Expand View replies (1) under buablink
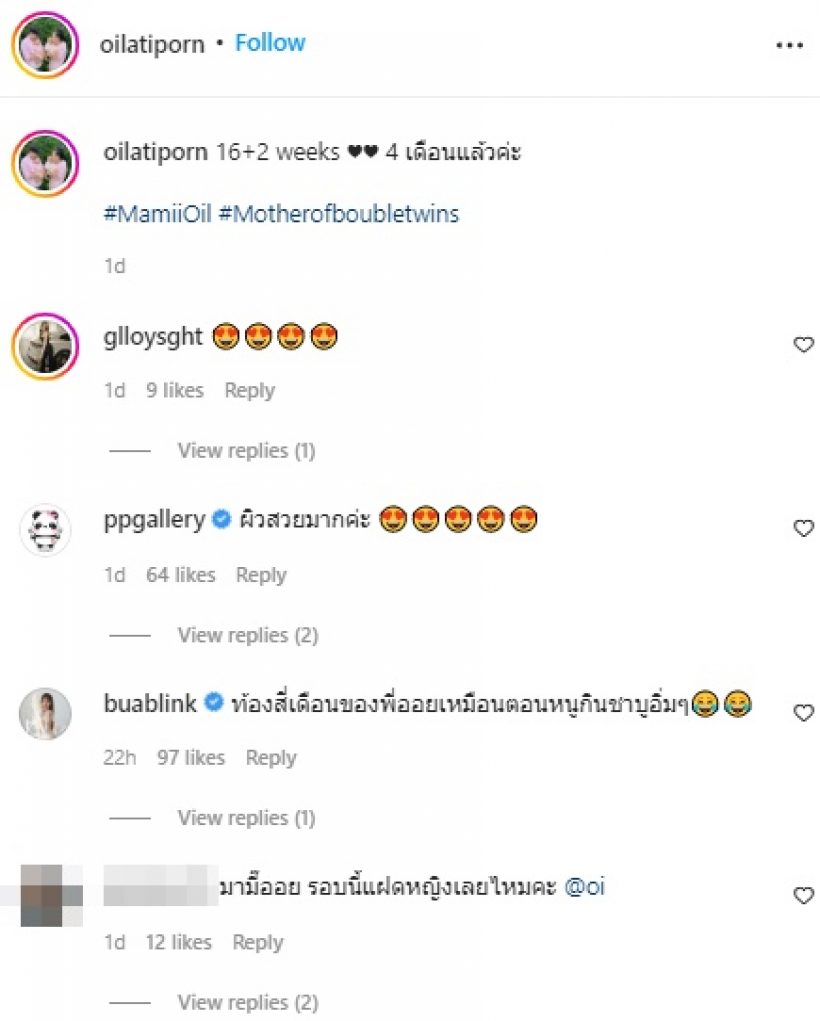The image size is (820, 1021). pyautogui.click(x=246, y=818)
